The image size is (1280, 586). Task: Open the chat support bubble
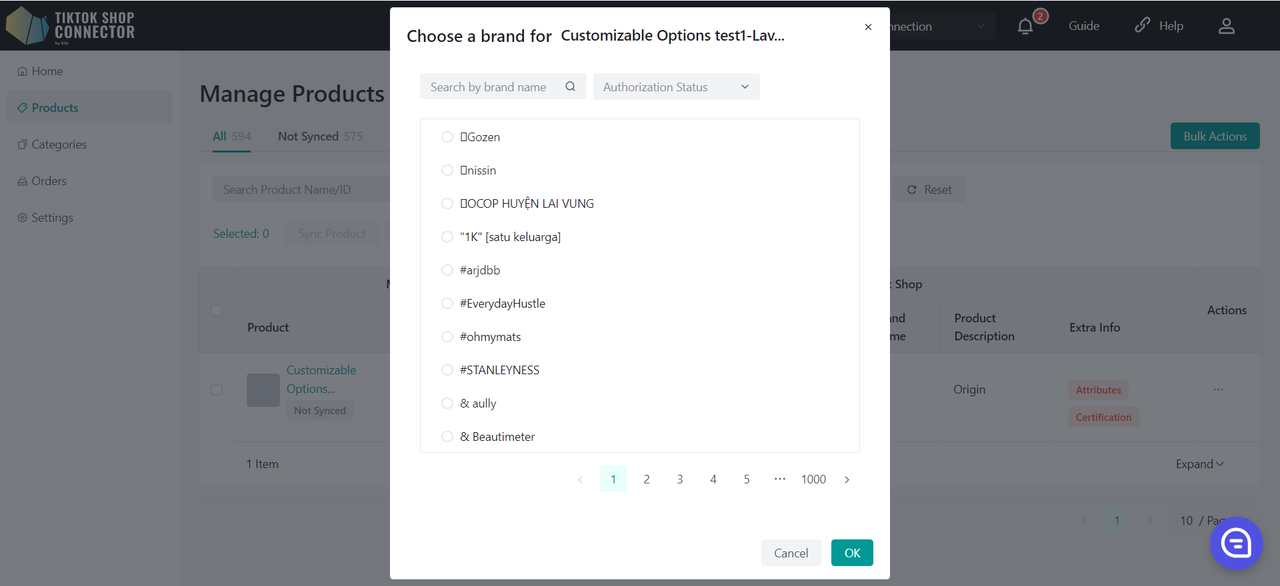pos(1237,543)
